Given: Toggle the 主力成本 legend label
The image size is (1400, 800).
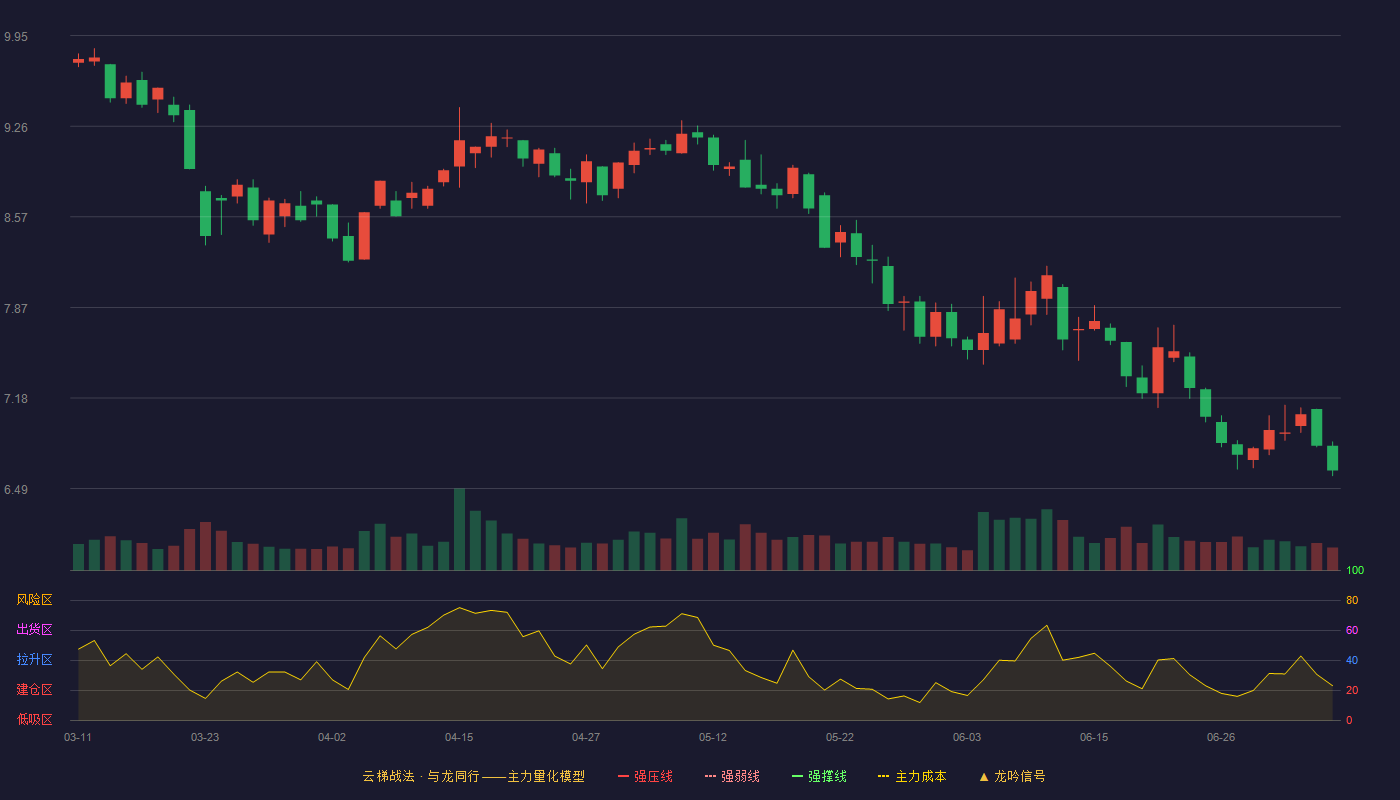Looking at the screenshot, I should (920, 776).
